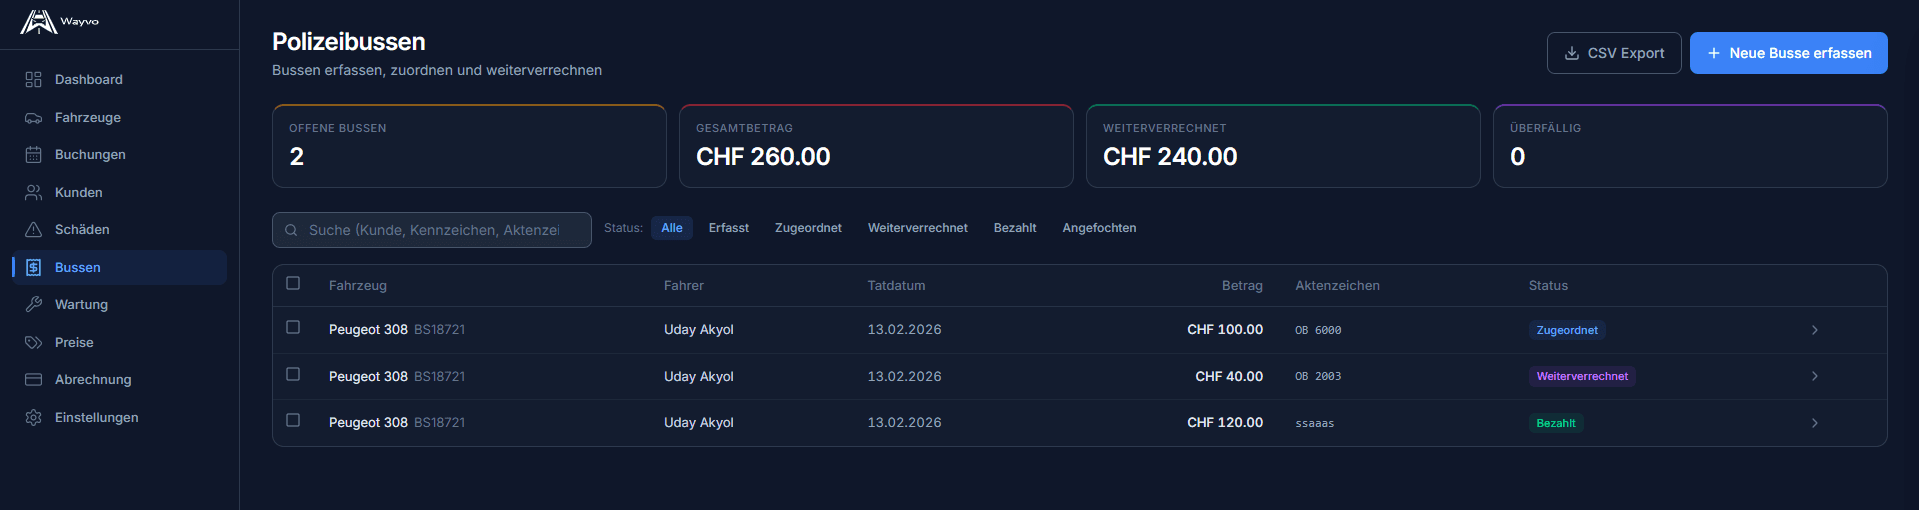This screenshot has width=1919, height=510.
Task: Filter by the Erfasst status tab
Action: coord(728,228)
